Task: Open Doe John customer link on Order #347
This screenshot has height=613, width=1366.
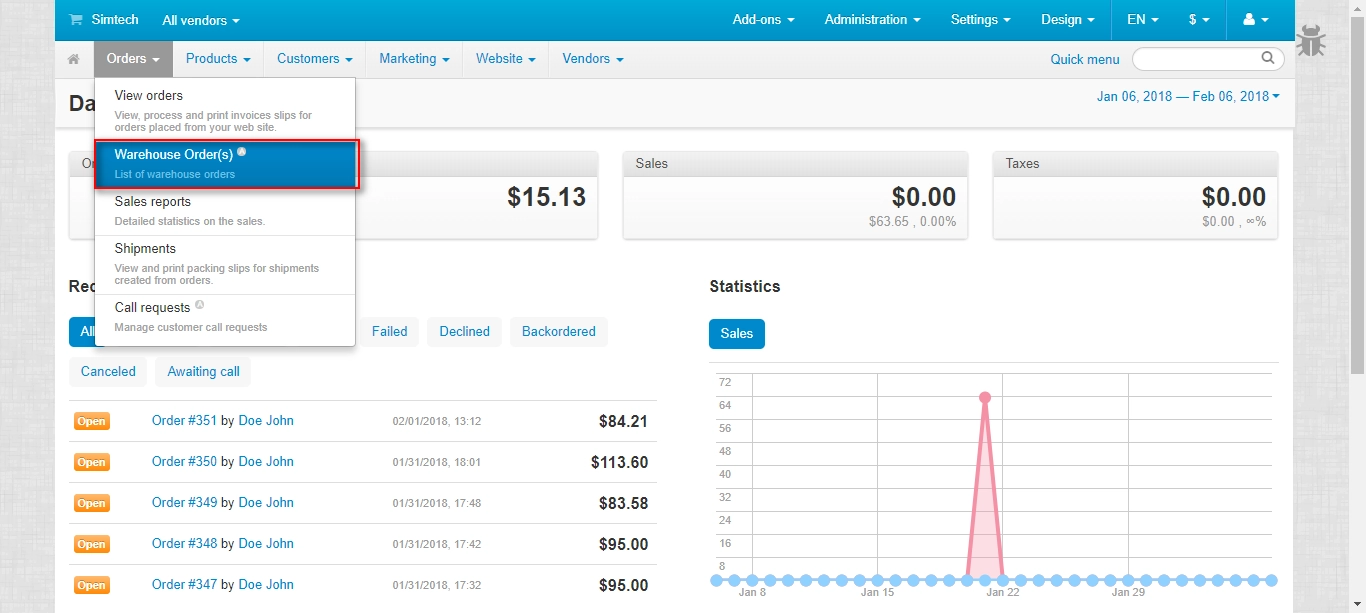Action: 266,585
